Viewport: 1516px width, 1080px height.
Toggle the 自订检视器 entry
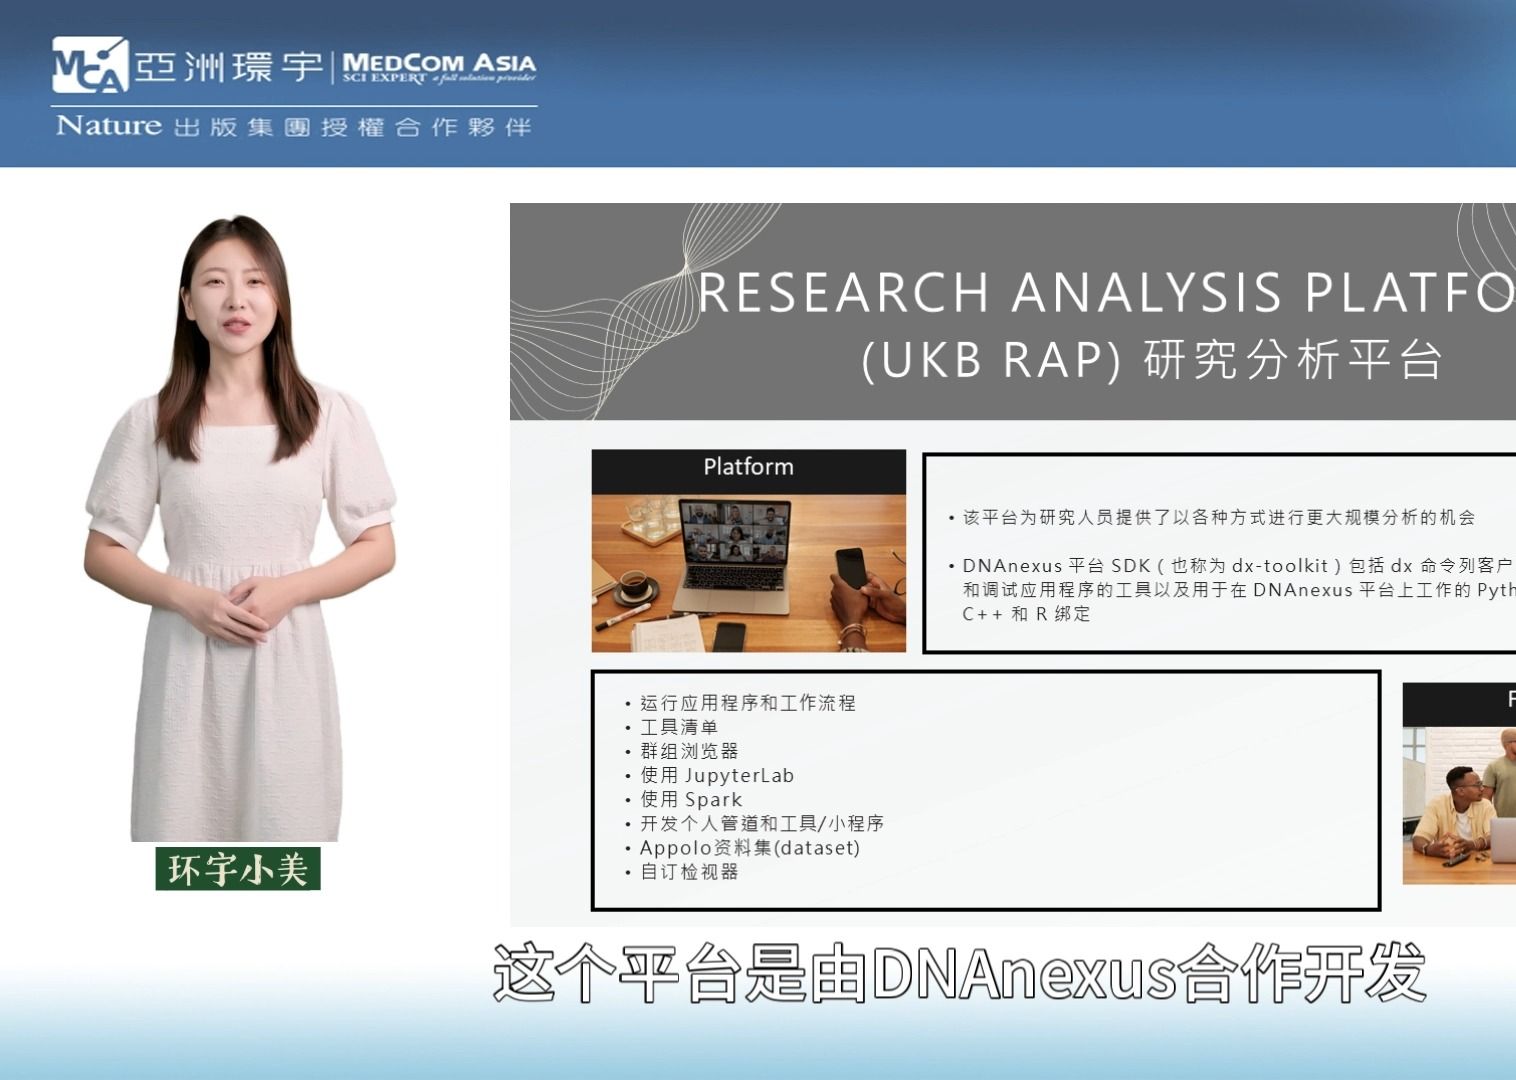[x=690, y=871]
